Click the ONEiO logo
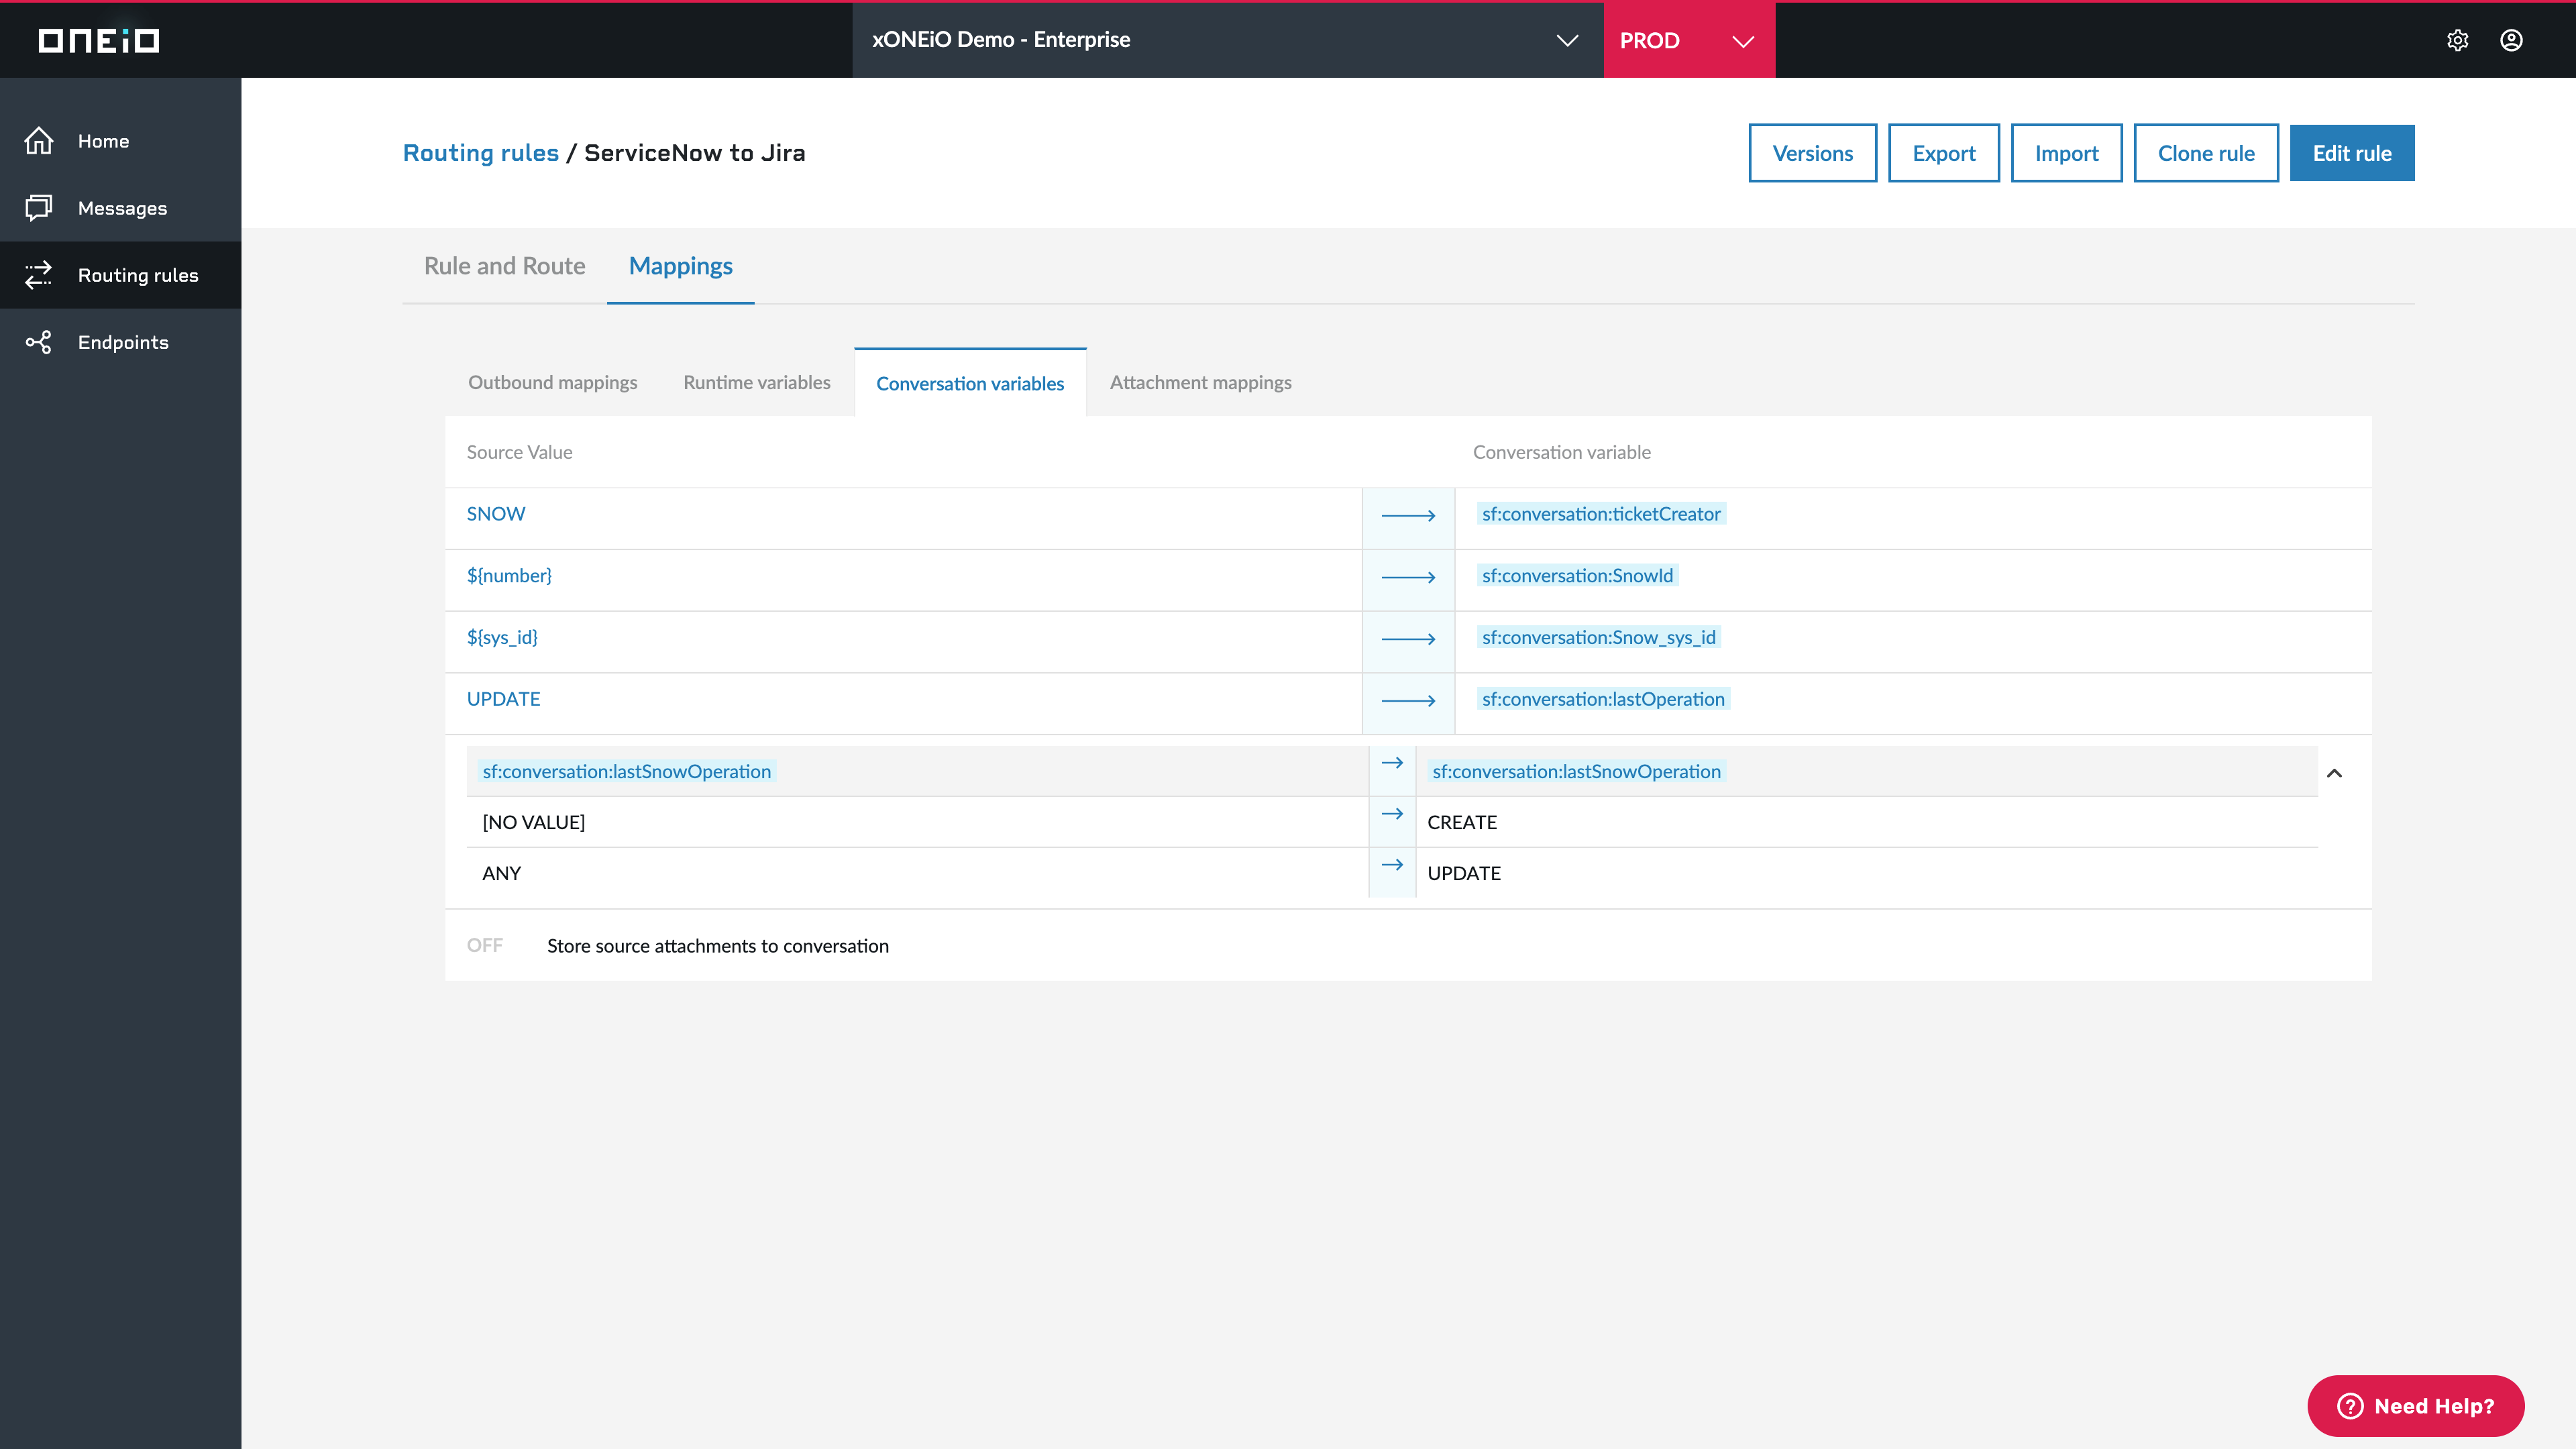 [98, 40]
